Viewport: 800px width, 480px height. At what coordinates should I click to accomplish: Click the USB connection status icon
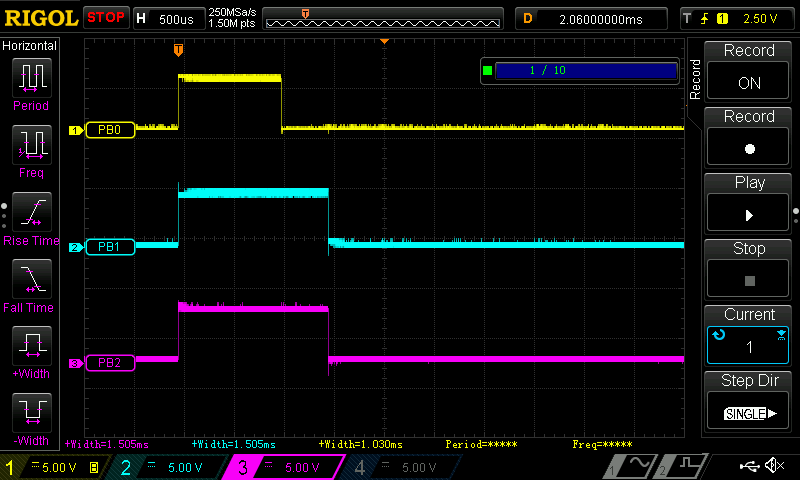click(x=749, y=465)
